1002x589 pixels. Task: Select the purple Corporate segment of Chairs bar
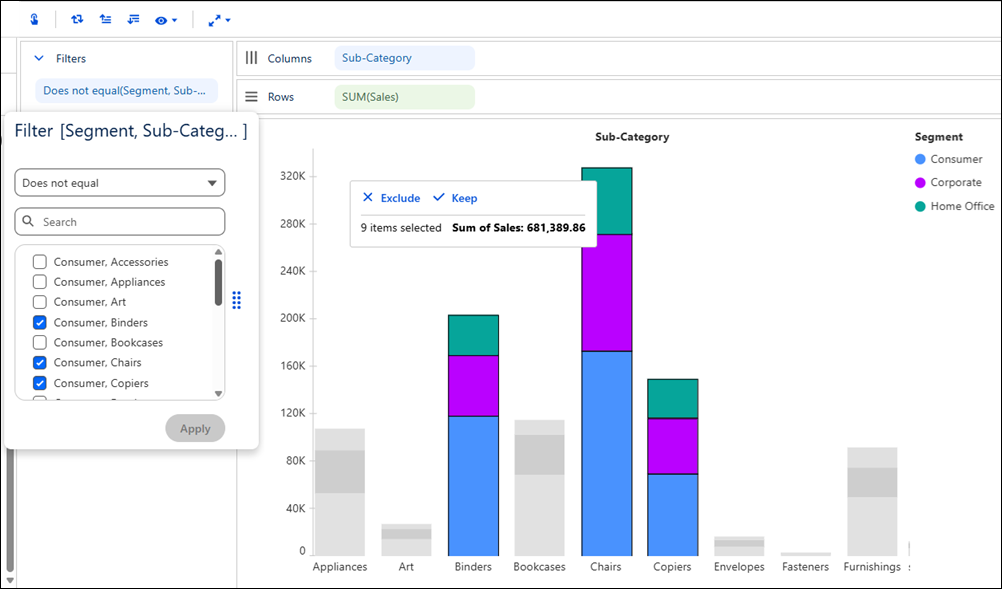click(606, 293)
